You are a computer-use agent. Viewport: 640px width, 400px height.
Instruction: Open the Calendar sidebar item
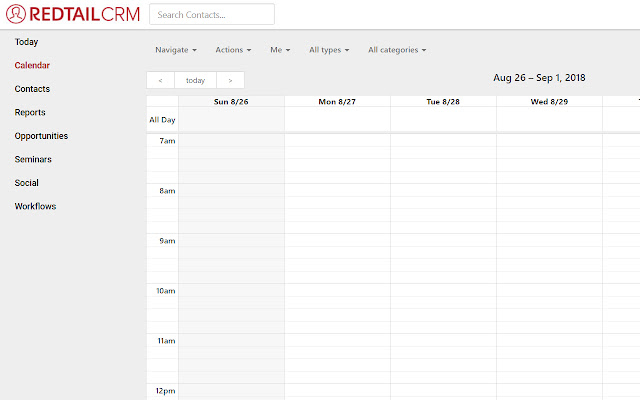point(32,65)
